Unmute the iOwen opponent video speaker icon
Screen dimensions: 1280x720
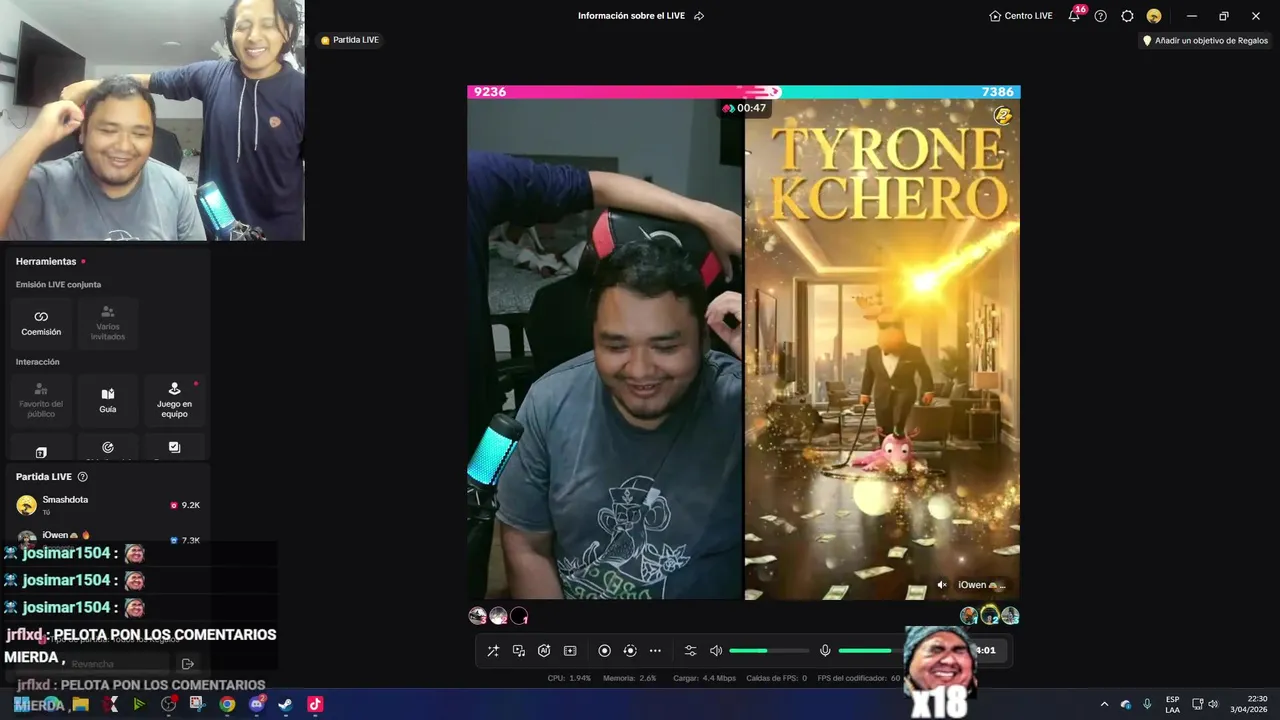click(x=941, y=585)
